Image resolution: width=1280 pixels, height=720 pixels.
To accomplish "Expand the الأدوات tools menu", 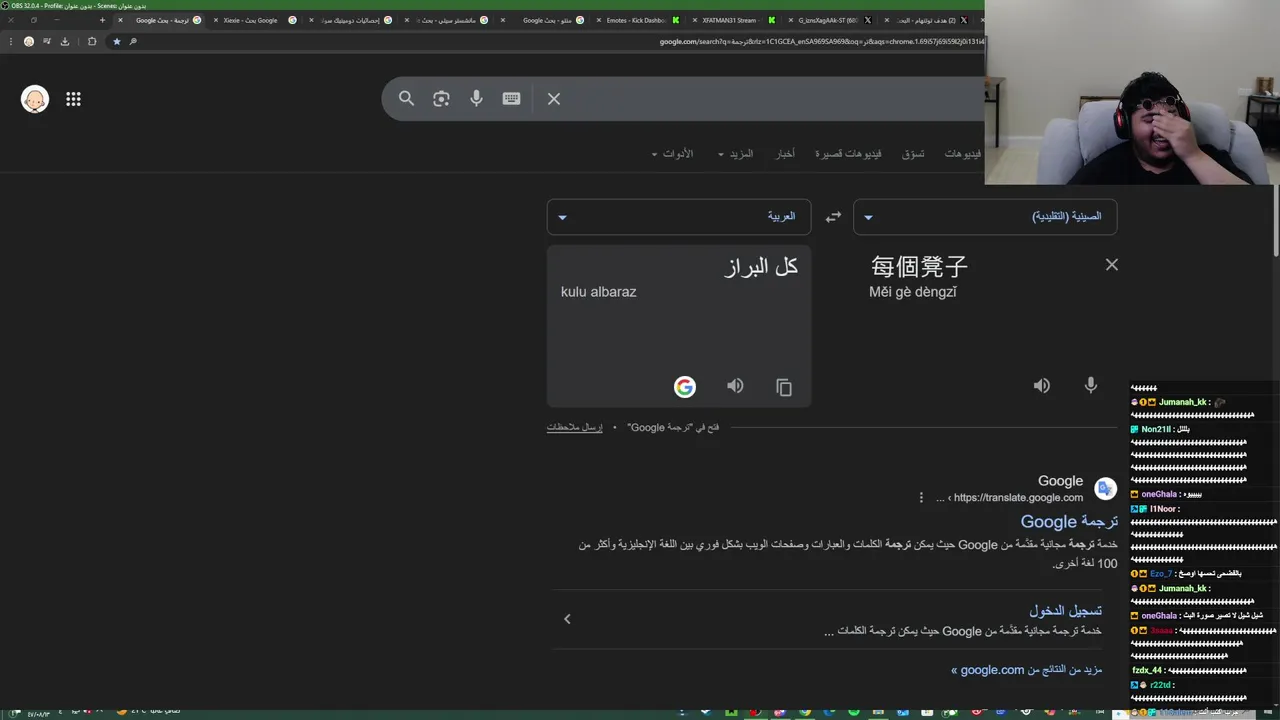I will 672,154.
